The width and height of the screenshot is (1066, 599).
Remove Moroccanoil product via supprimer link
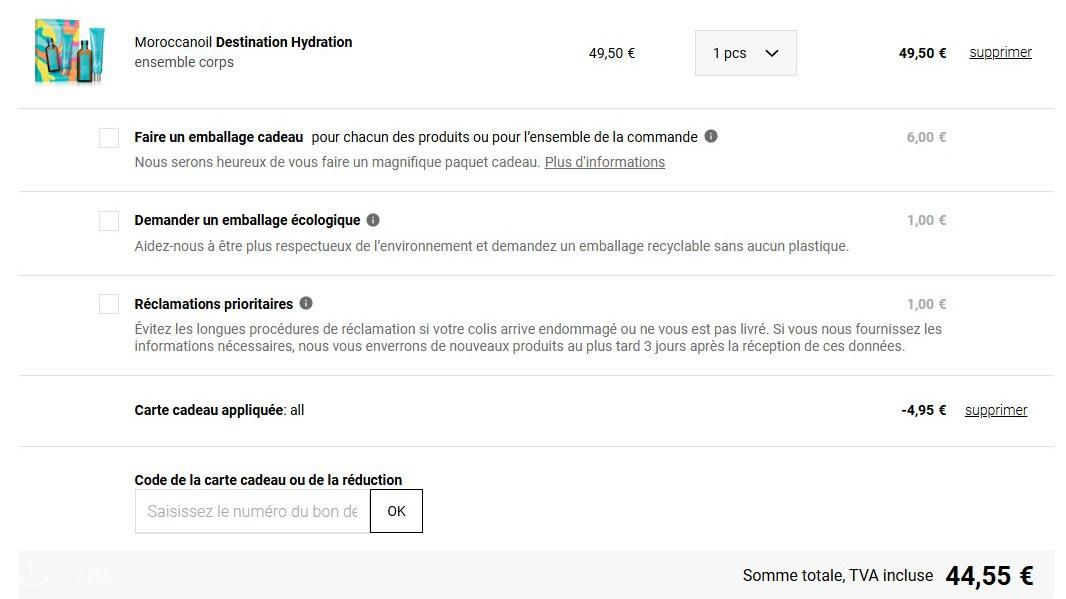tap(1000, 52)
